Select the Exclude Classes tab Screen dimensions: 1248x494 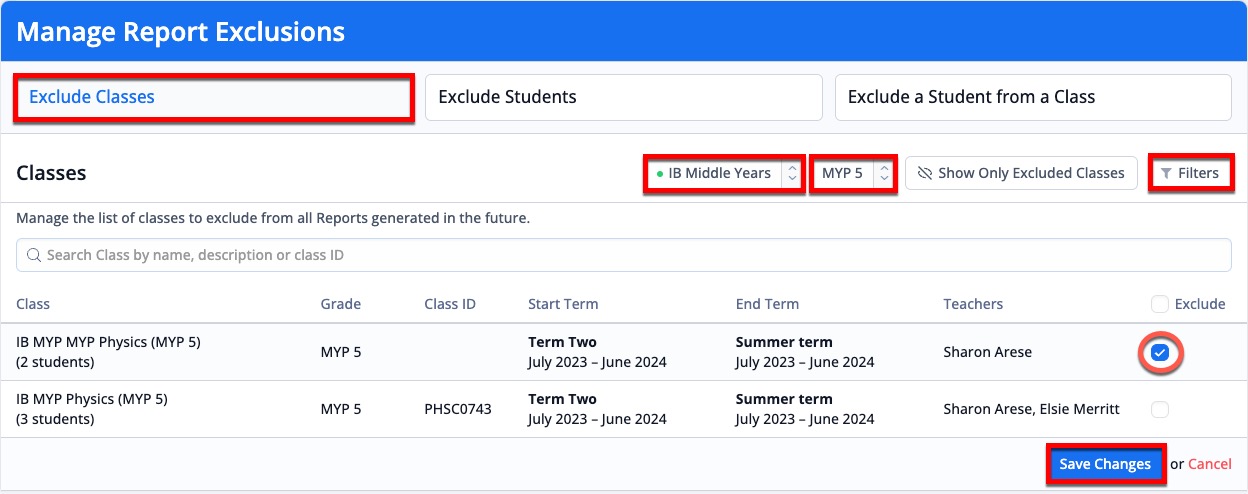tap(214, 97)
